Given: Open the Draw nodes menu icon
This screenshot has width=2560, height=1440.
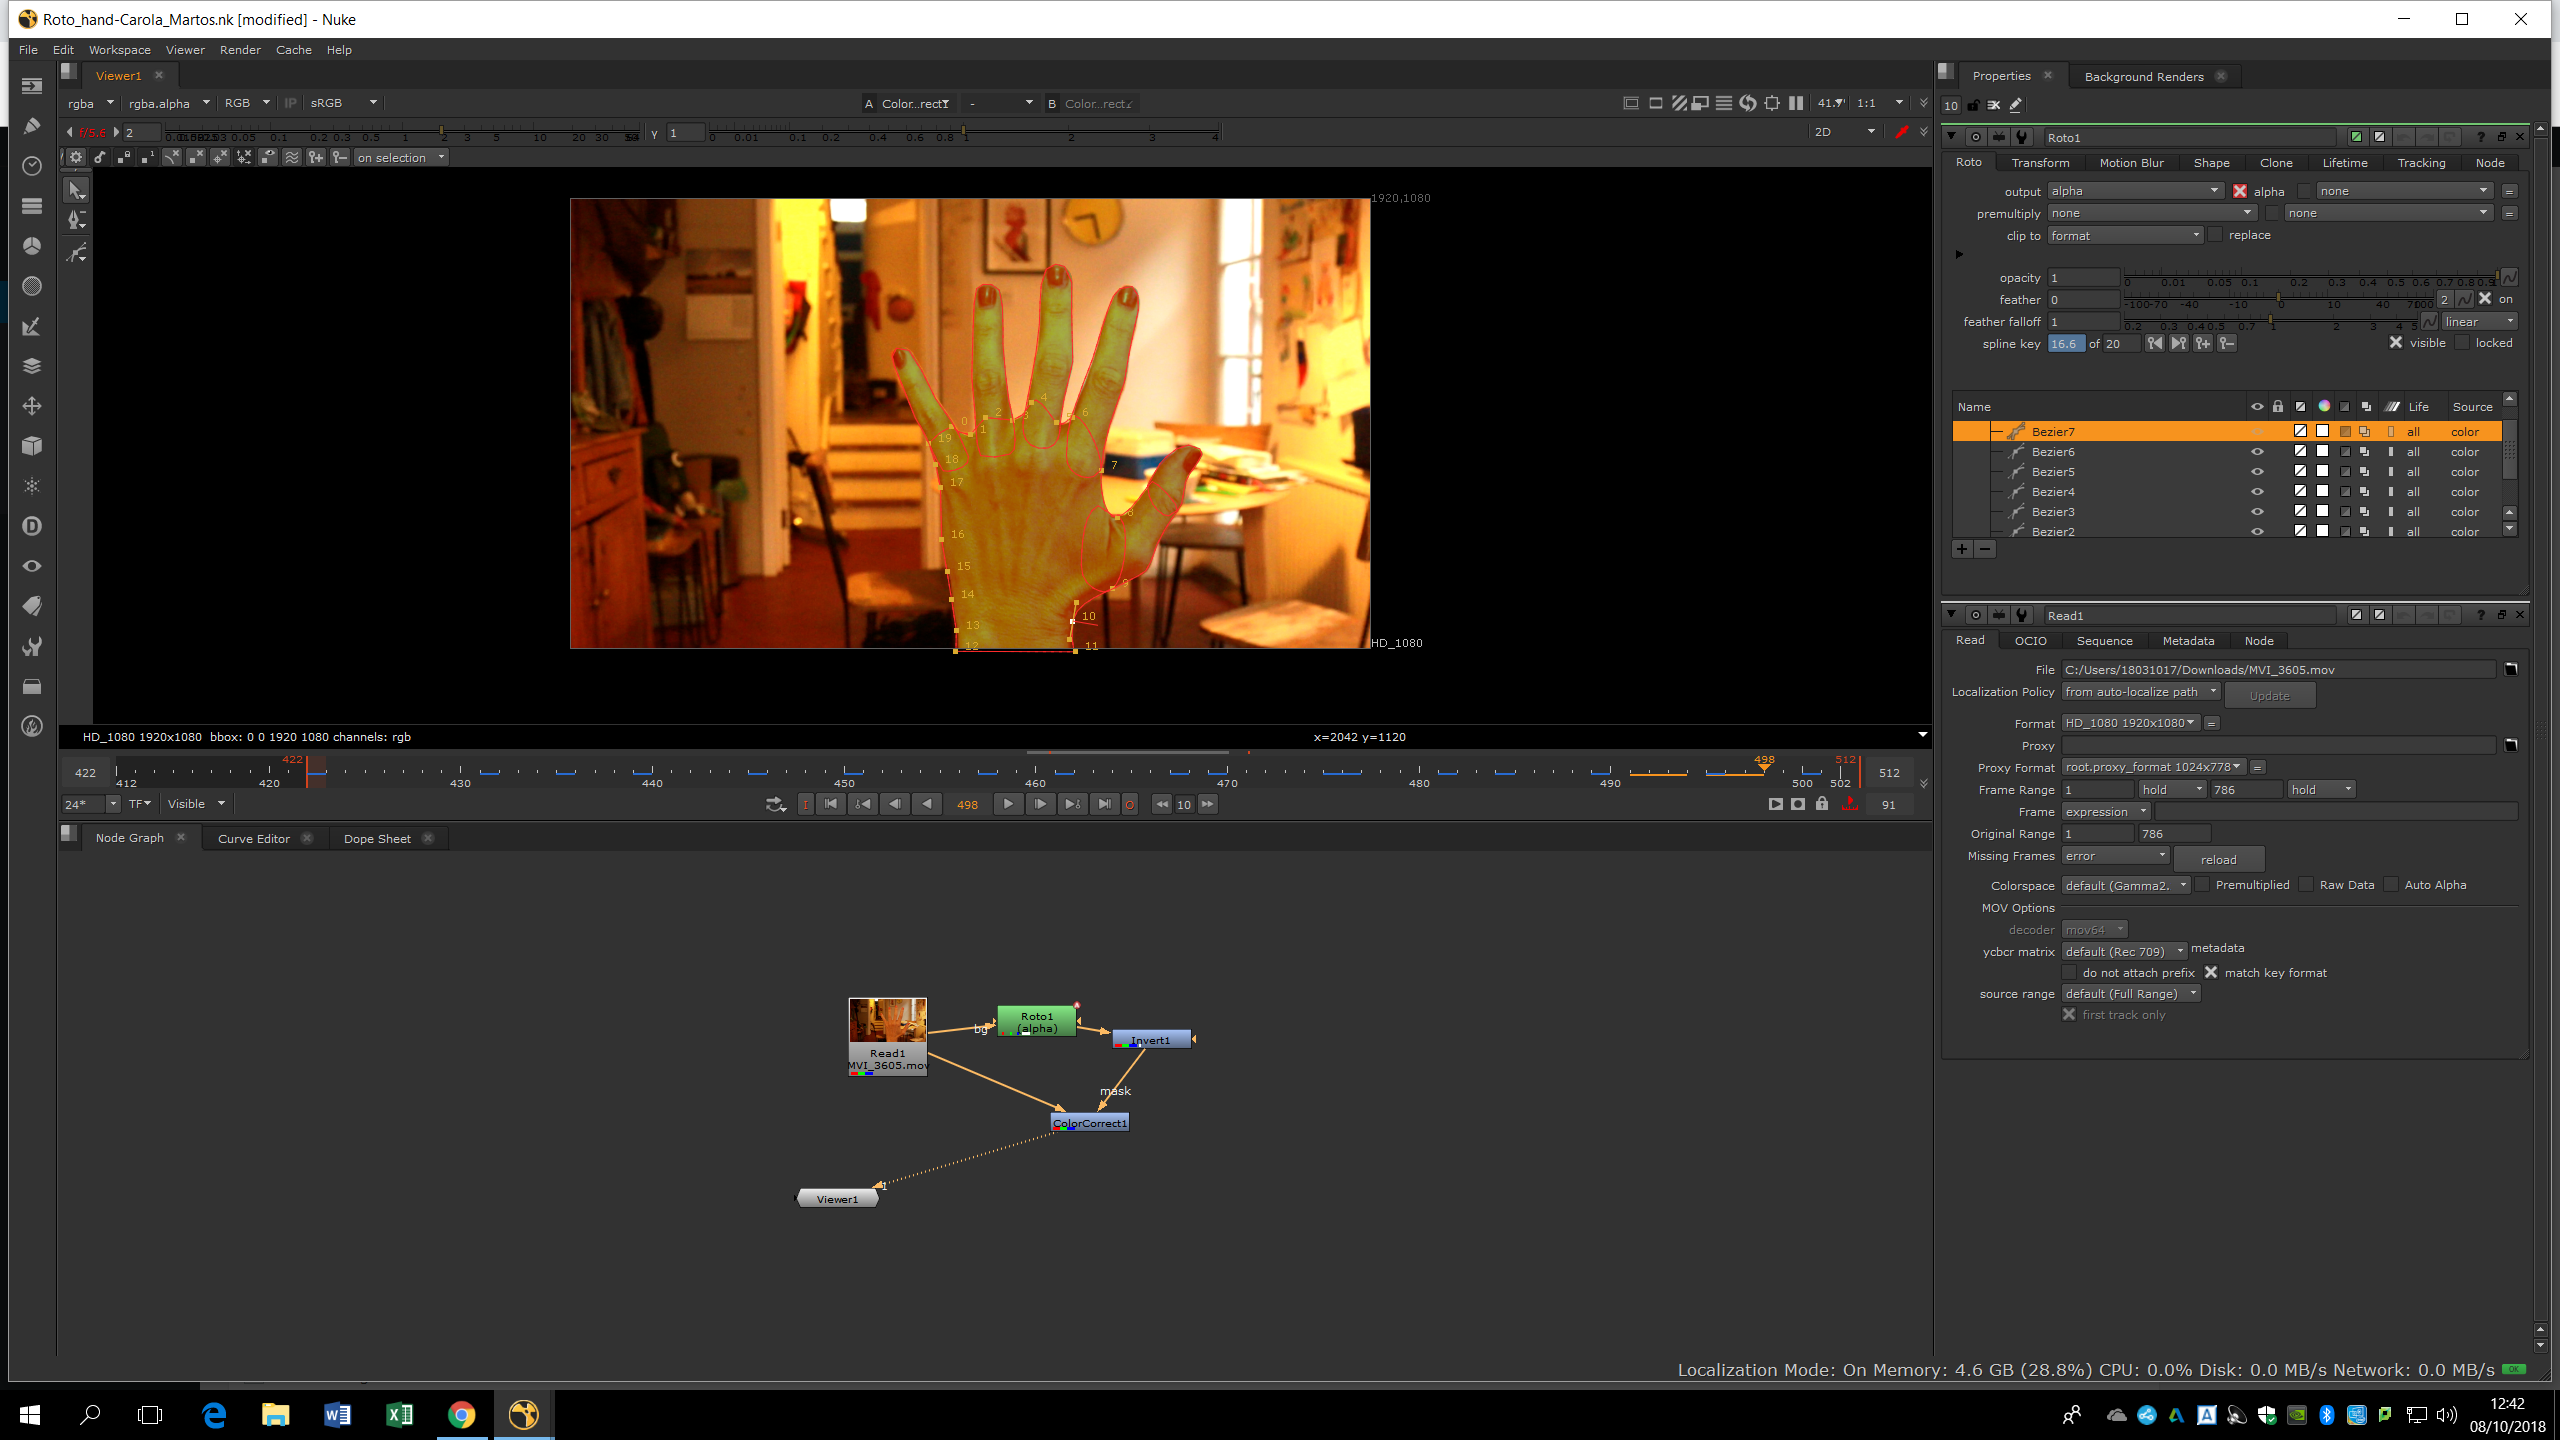Looking at the screenshot, I should click(x=32, y=126).
